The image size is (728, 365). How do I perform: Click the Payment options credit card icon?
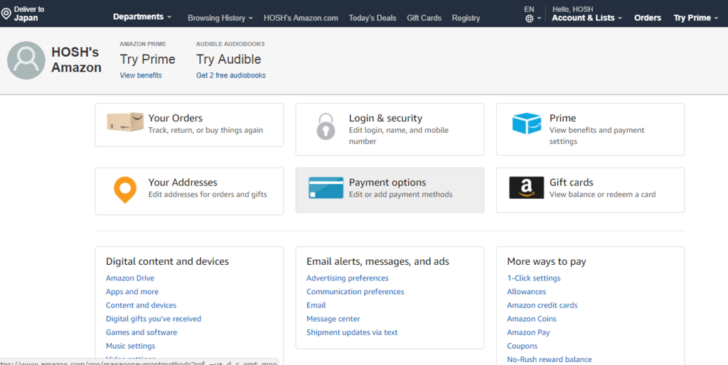[x=326, y=188]
